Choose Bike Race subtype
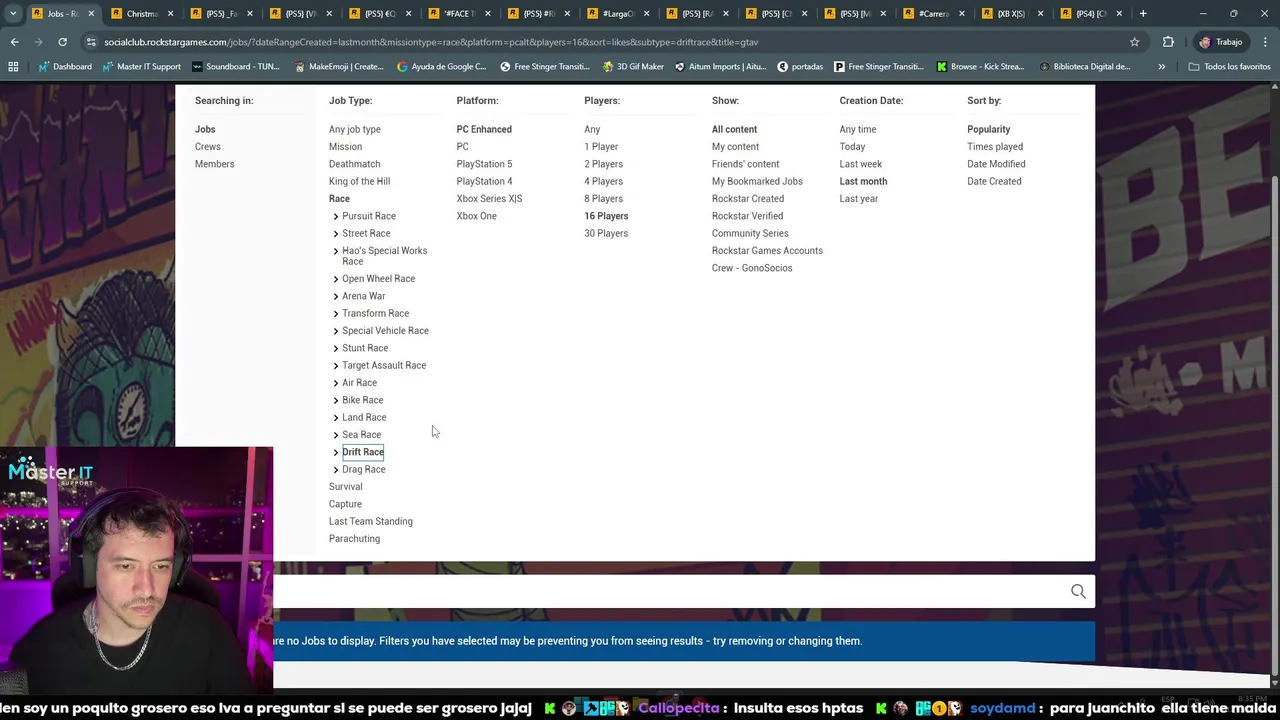The width and height of the screenshot is (1280, 720). click(x=362, y=400)
